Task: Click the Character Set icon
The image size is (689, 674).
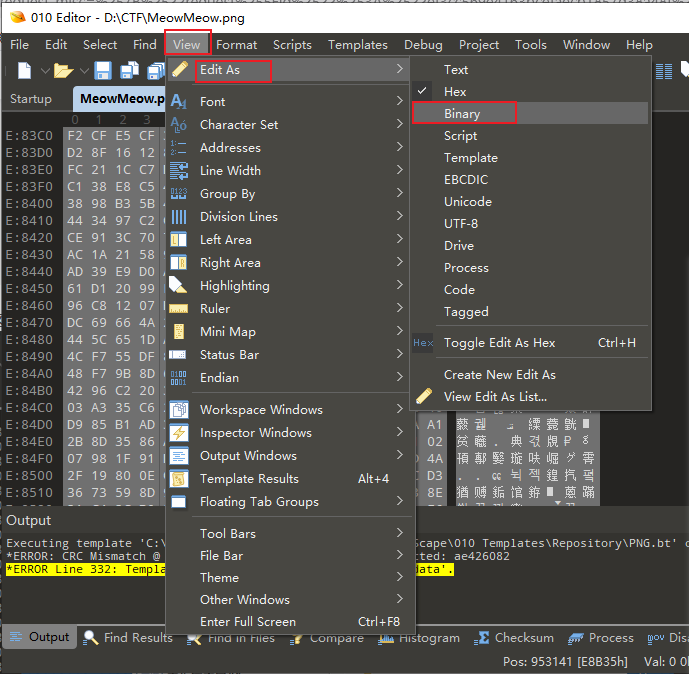Action: click(x=178, y=125)
